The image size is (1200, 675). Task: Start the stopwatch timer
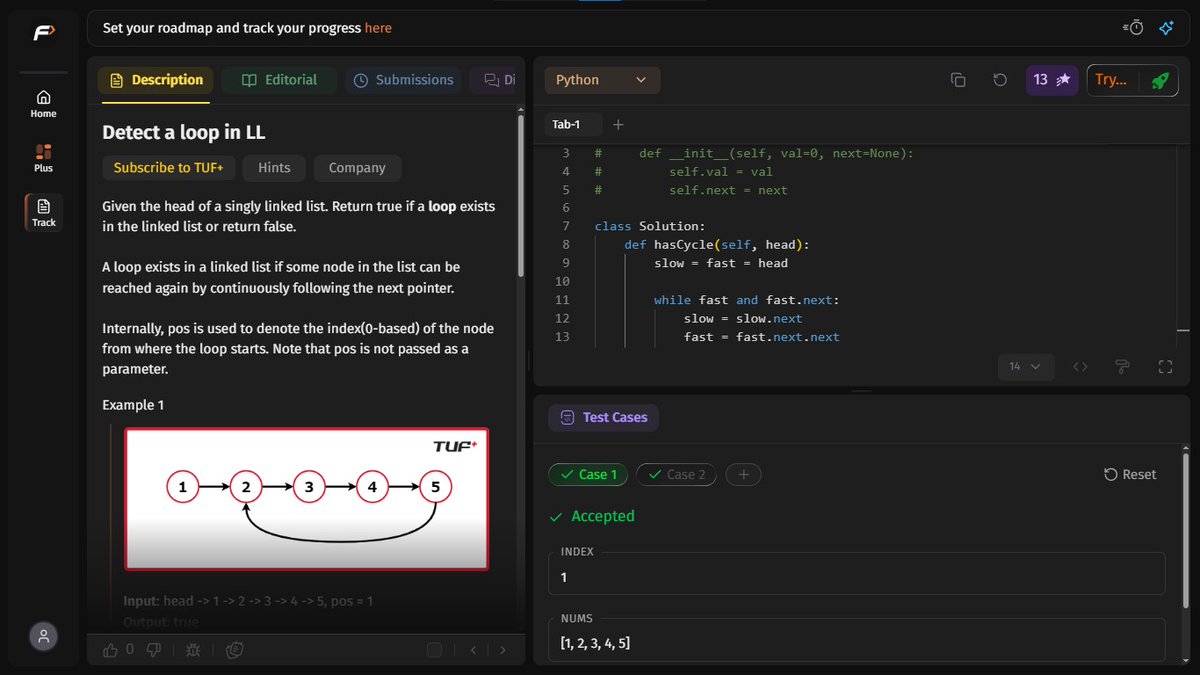[1133, 28]
